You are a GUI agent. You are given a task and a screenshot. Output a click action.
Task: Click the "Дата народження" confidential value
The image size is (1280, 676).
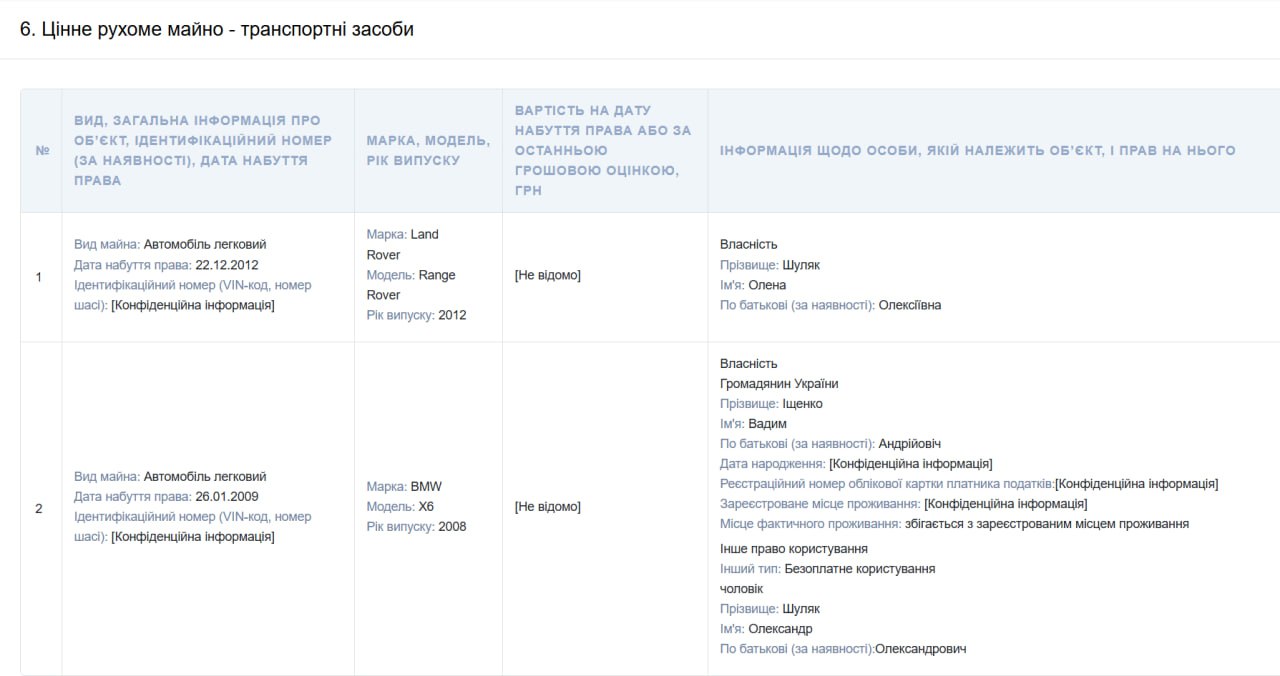pyautogui.click(x=911, y=464)
